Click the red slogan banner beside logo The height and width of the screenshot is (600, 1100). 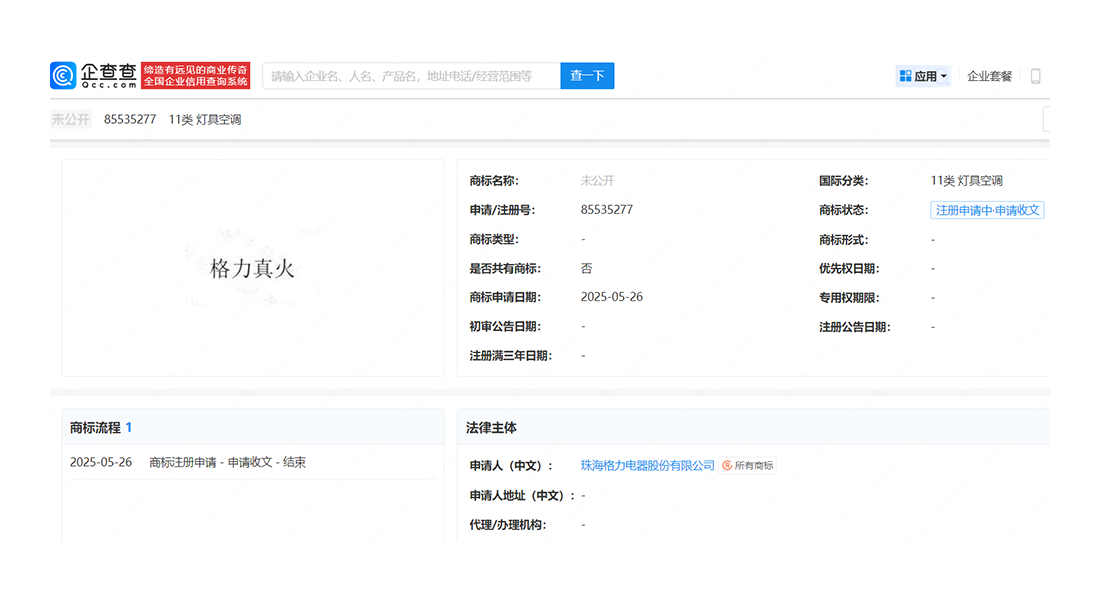[196, 76]
